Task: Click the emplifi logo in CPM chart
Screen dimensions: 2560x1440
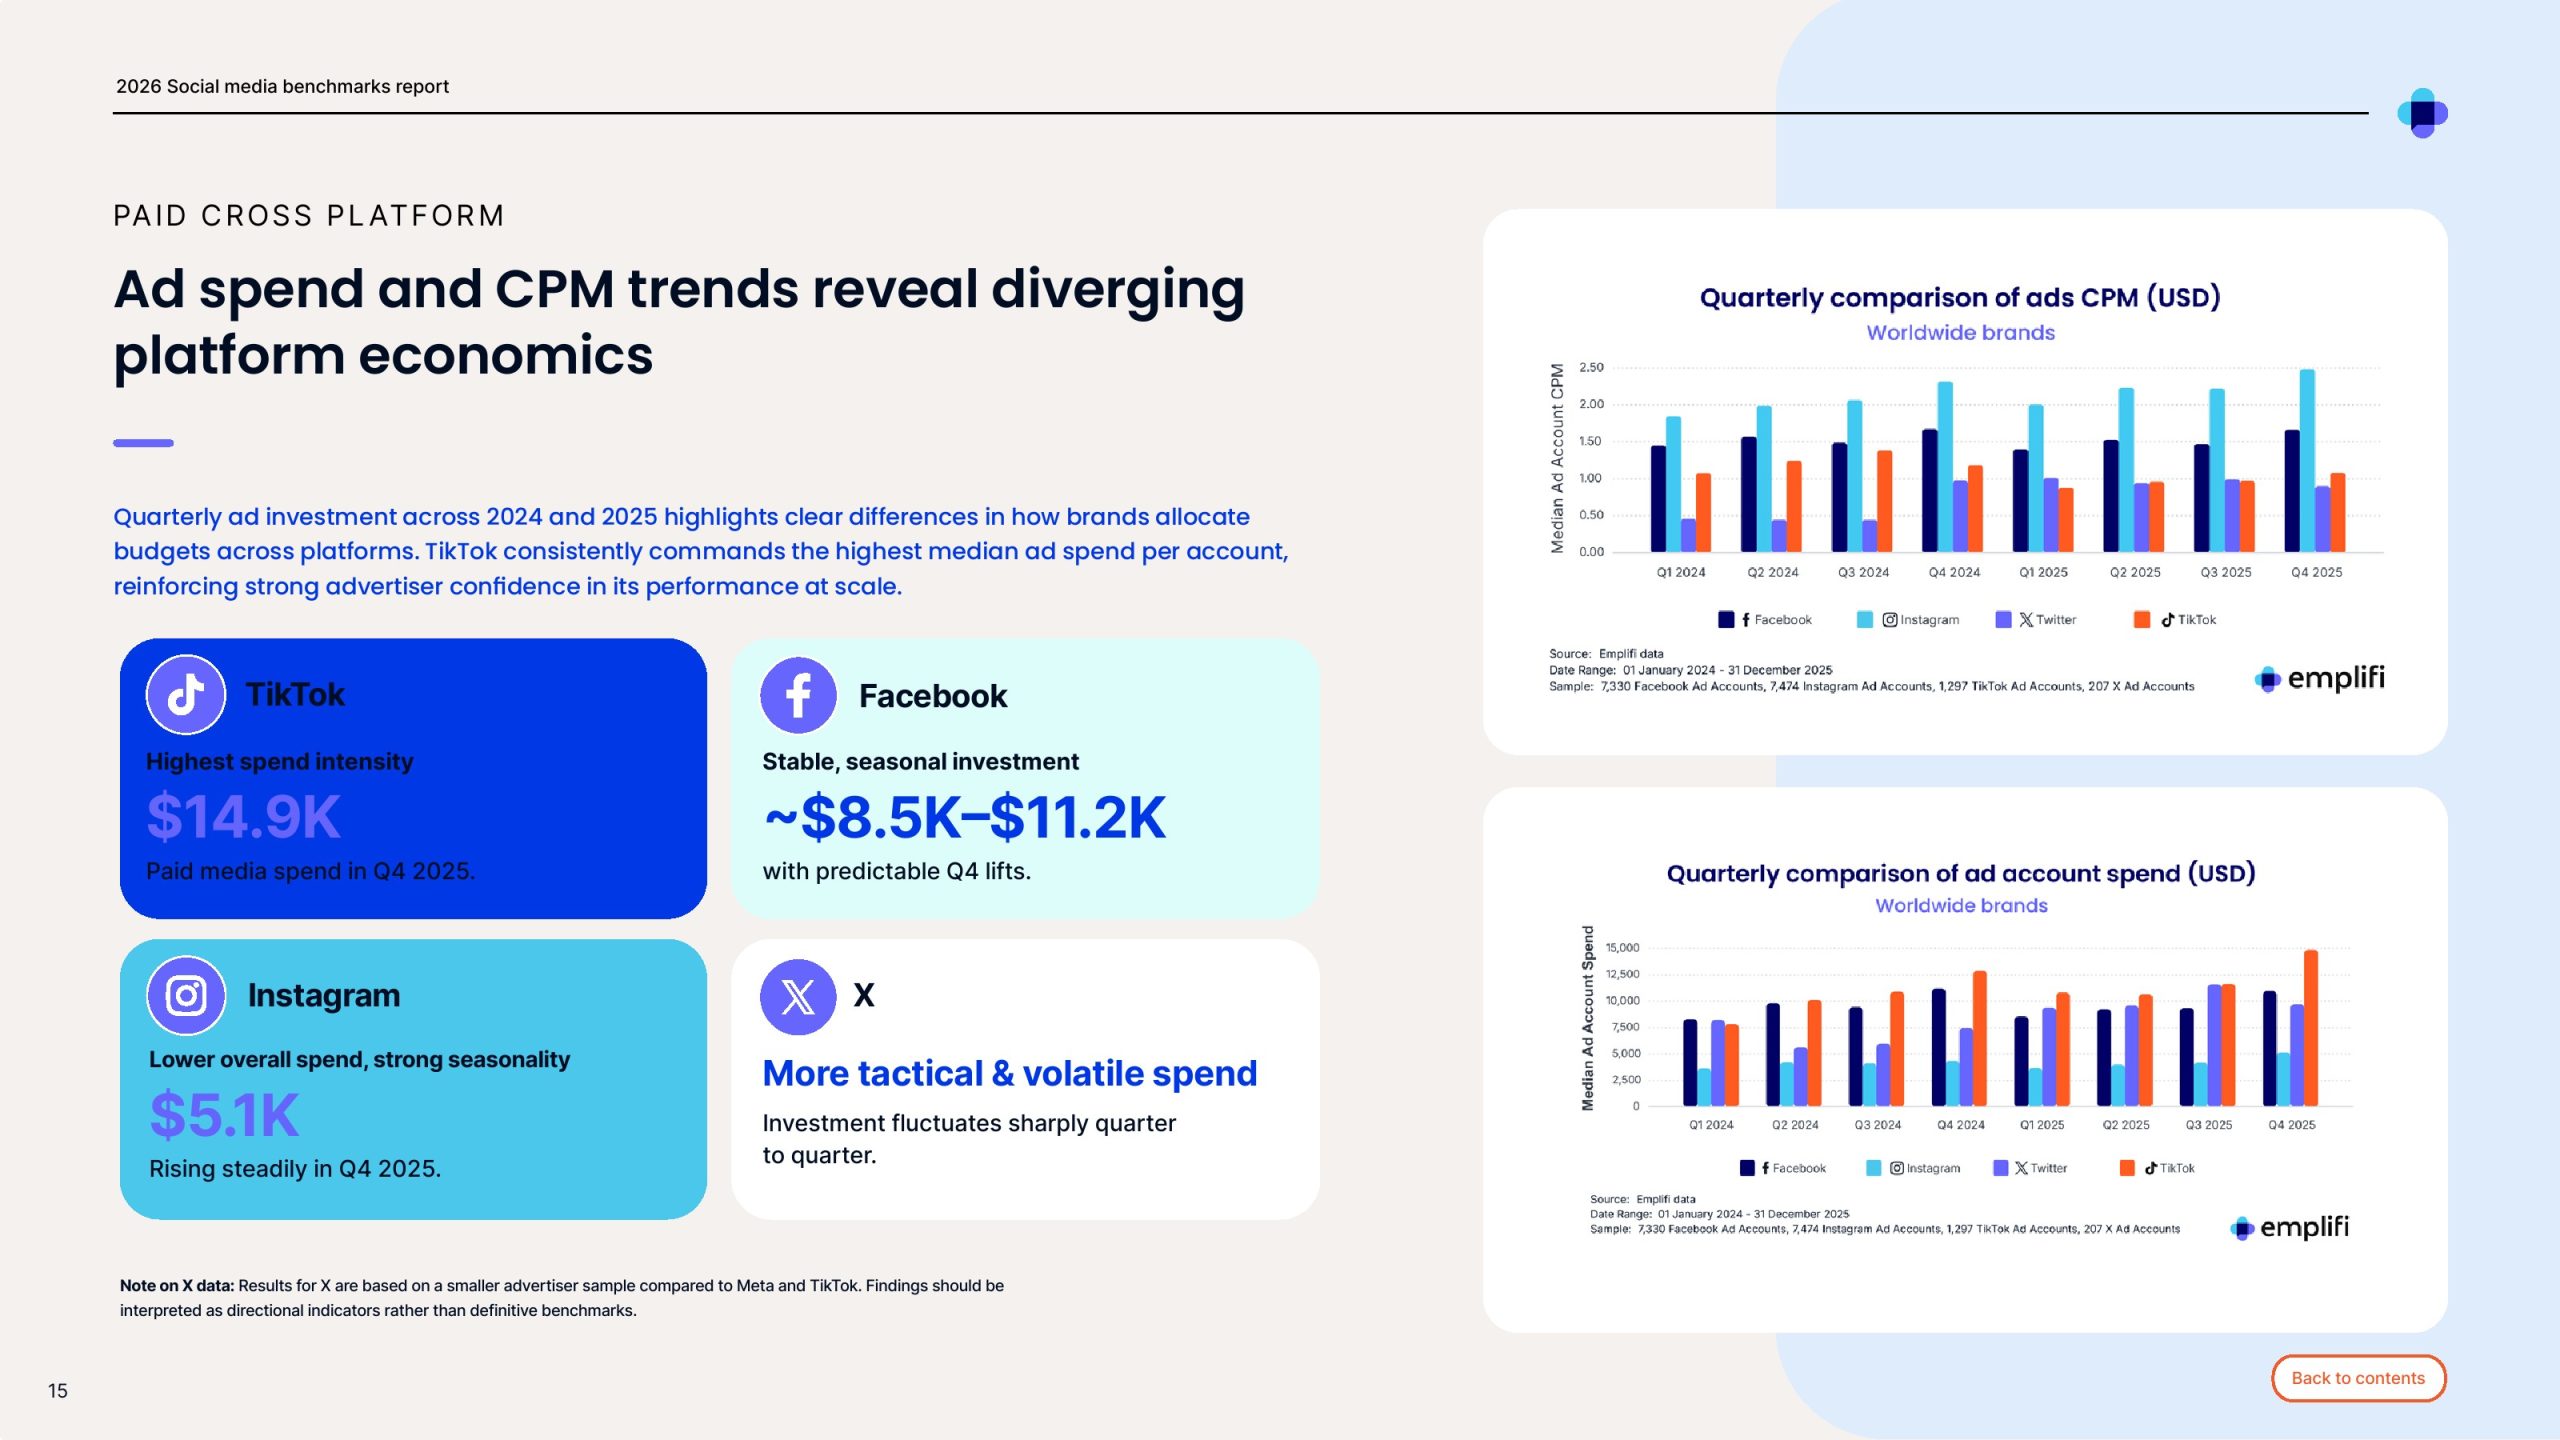Action: (2320, 679)
